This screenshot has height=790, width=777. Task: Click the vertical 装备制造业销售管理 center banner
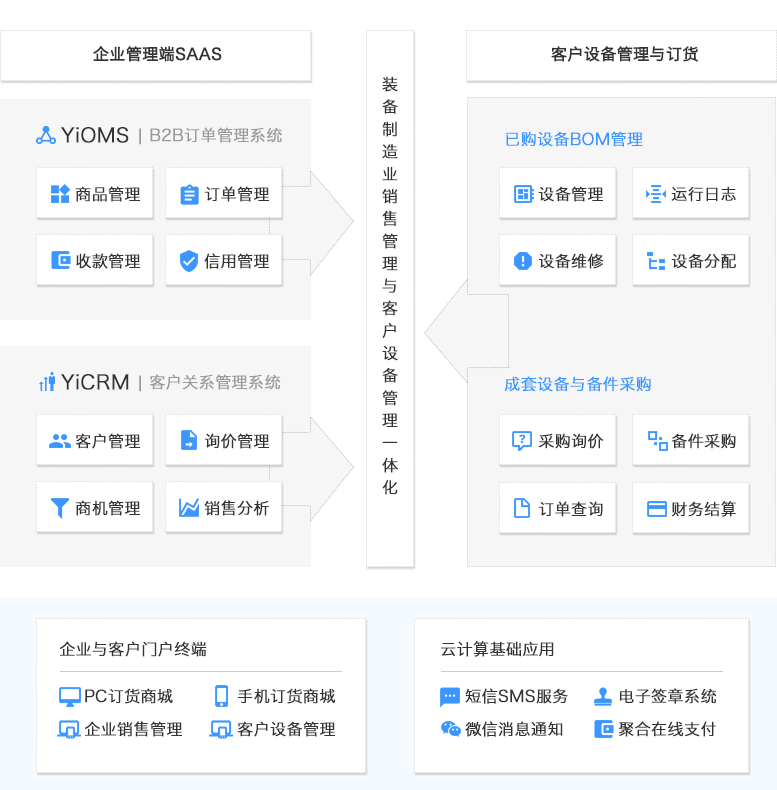[390, 299]
